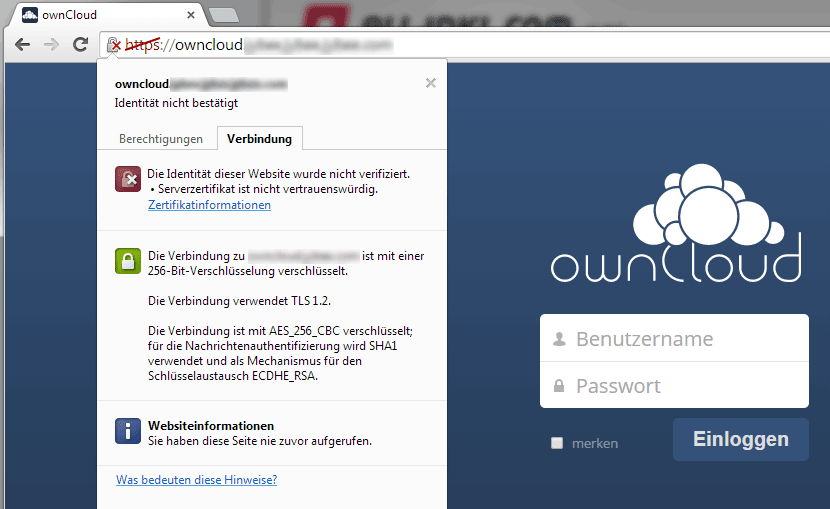This screenshot has width=830, height=509.
Task: Click the address bar URL text
Action: pos(258,45)
